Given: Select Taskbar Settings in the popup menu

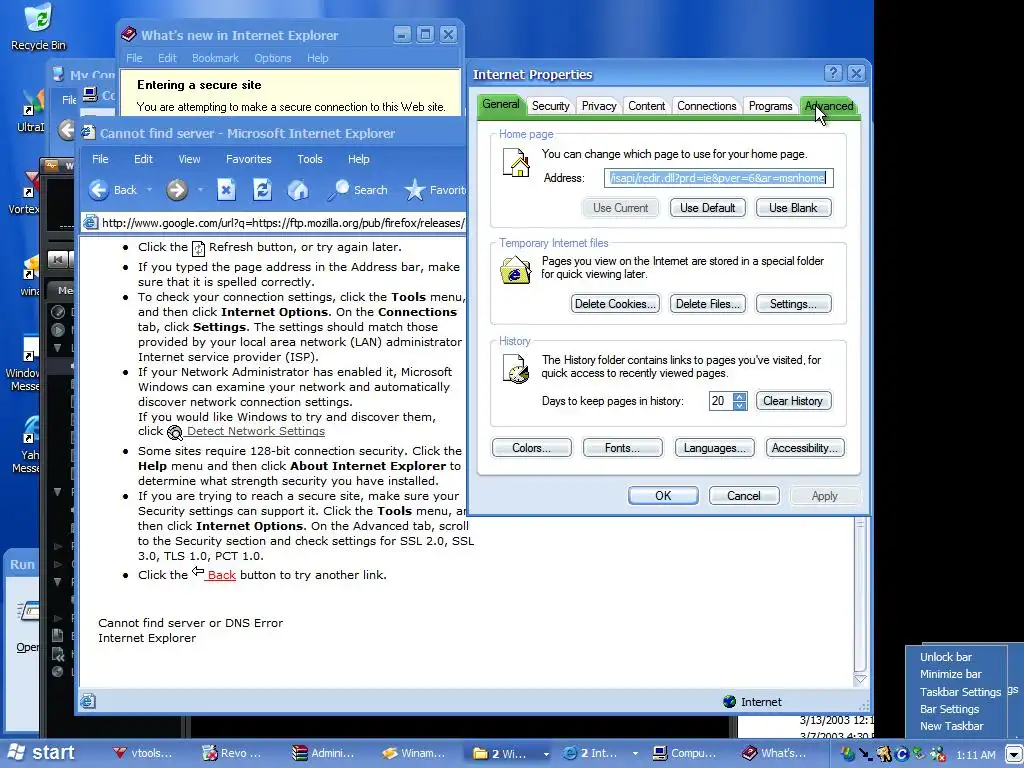Looking at the screenshot, I should 960,692.
